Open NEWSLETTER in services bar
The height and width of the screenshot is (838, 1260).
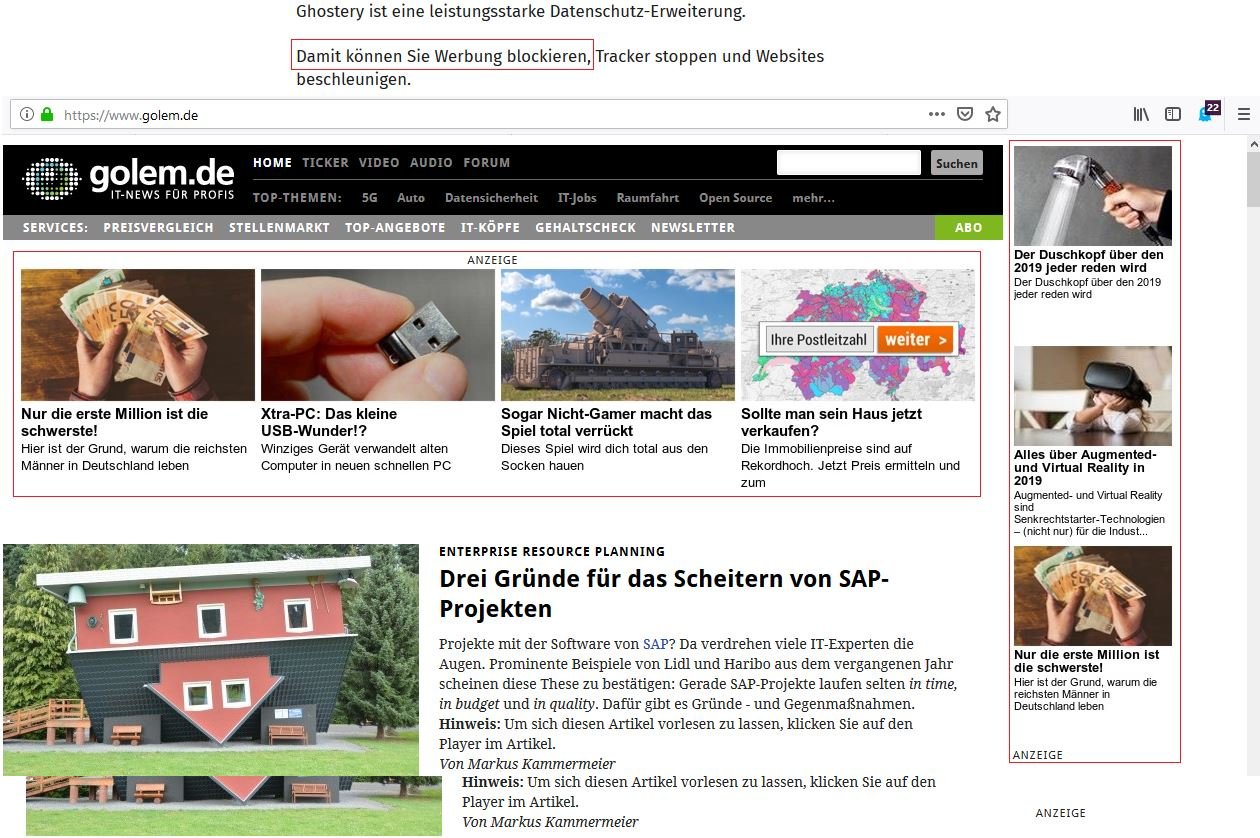click(693, 227)
